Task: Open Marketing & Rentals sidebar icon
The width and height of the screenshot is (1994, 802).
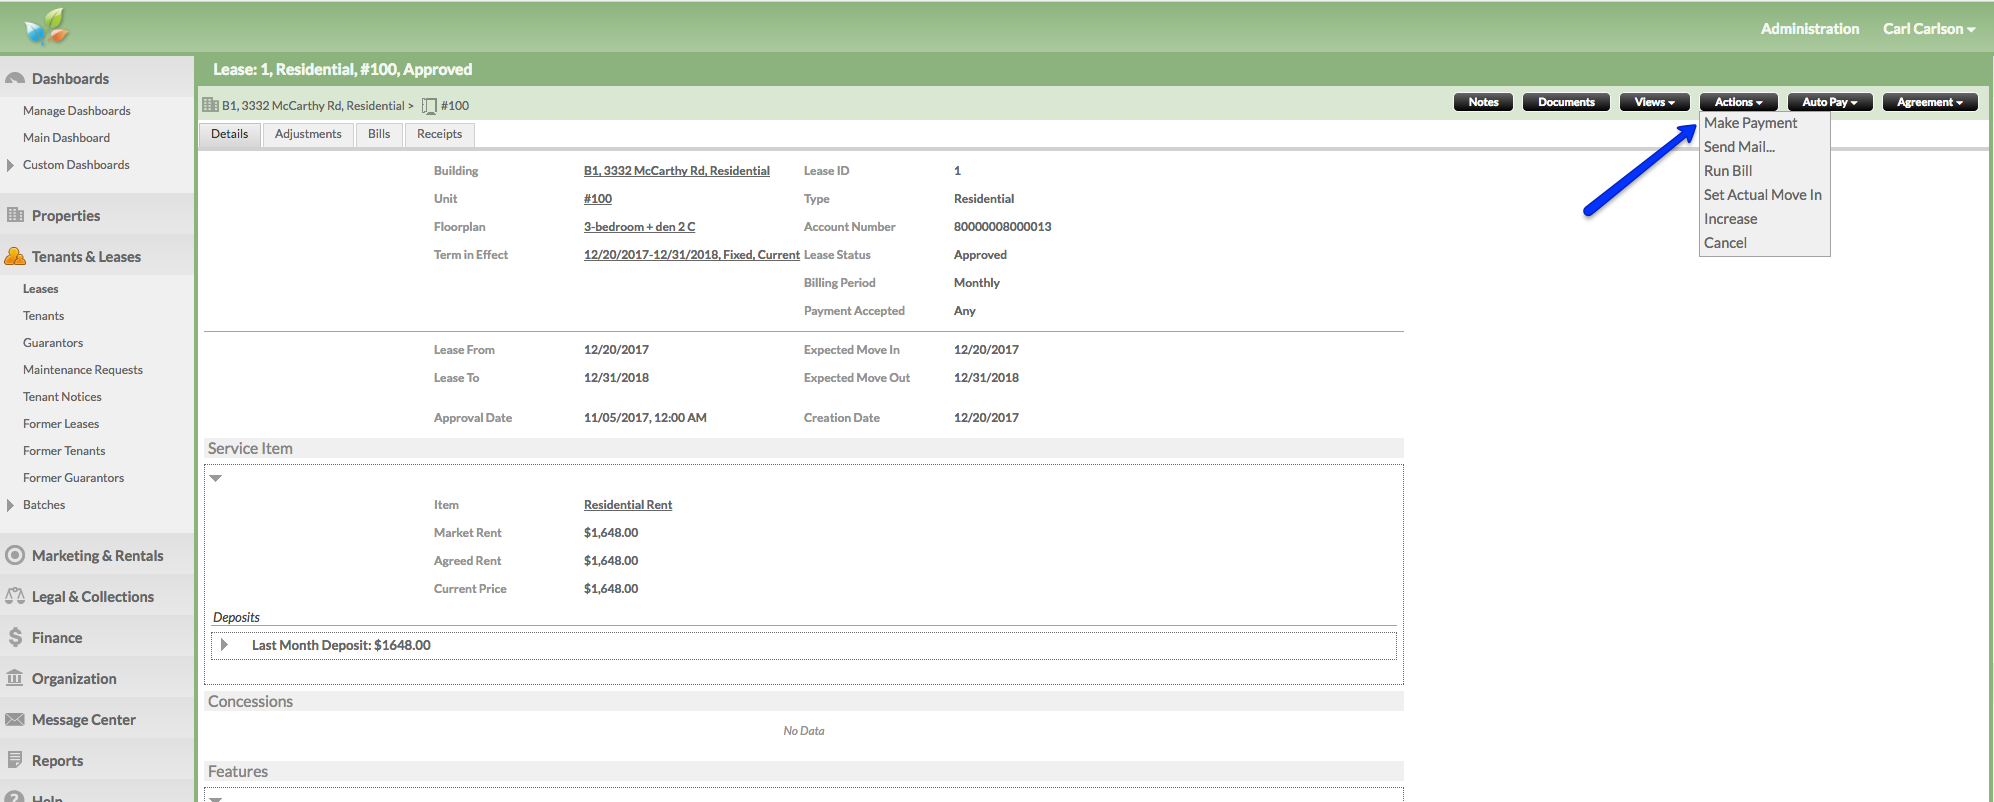Action: (x=15, y=555)
